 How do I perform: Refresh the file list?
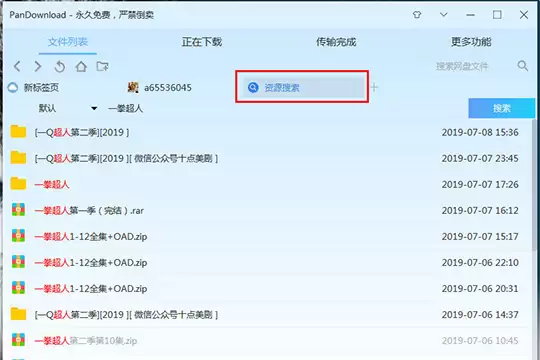point(60,66)
